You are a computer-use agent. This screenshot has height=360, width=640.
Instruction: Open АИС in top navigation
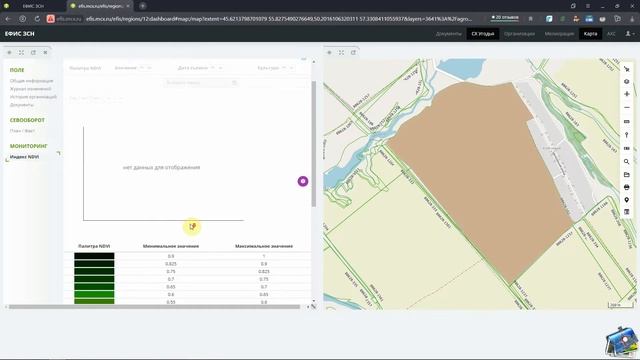click(x=611, y=34)
